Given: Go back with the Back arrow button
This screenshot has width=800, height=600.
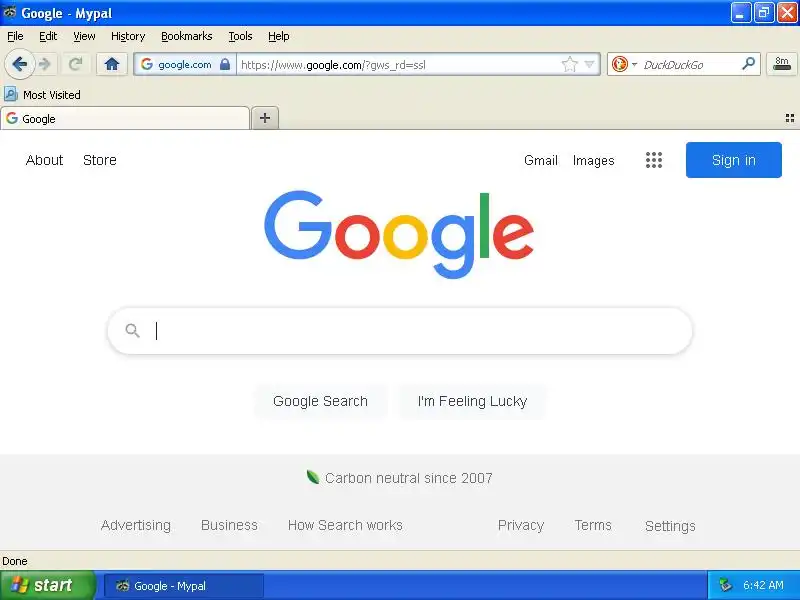Looking at the screenshot, I should (19, 64).
